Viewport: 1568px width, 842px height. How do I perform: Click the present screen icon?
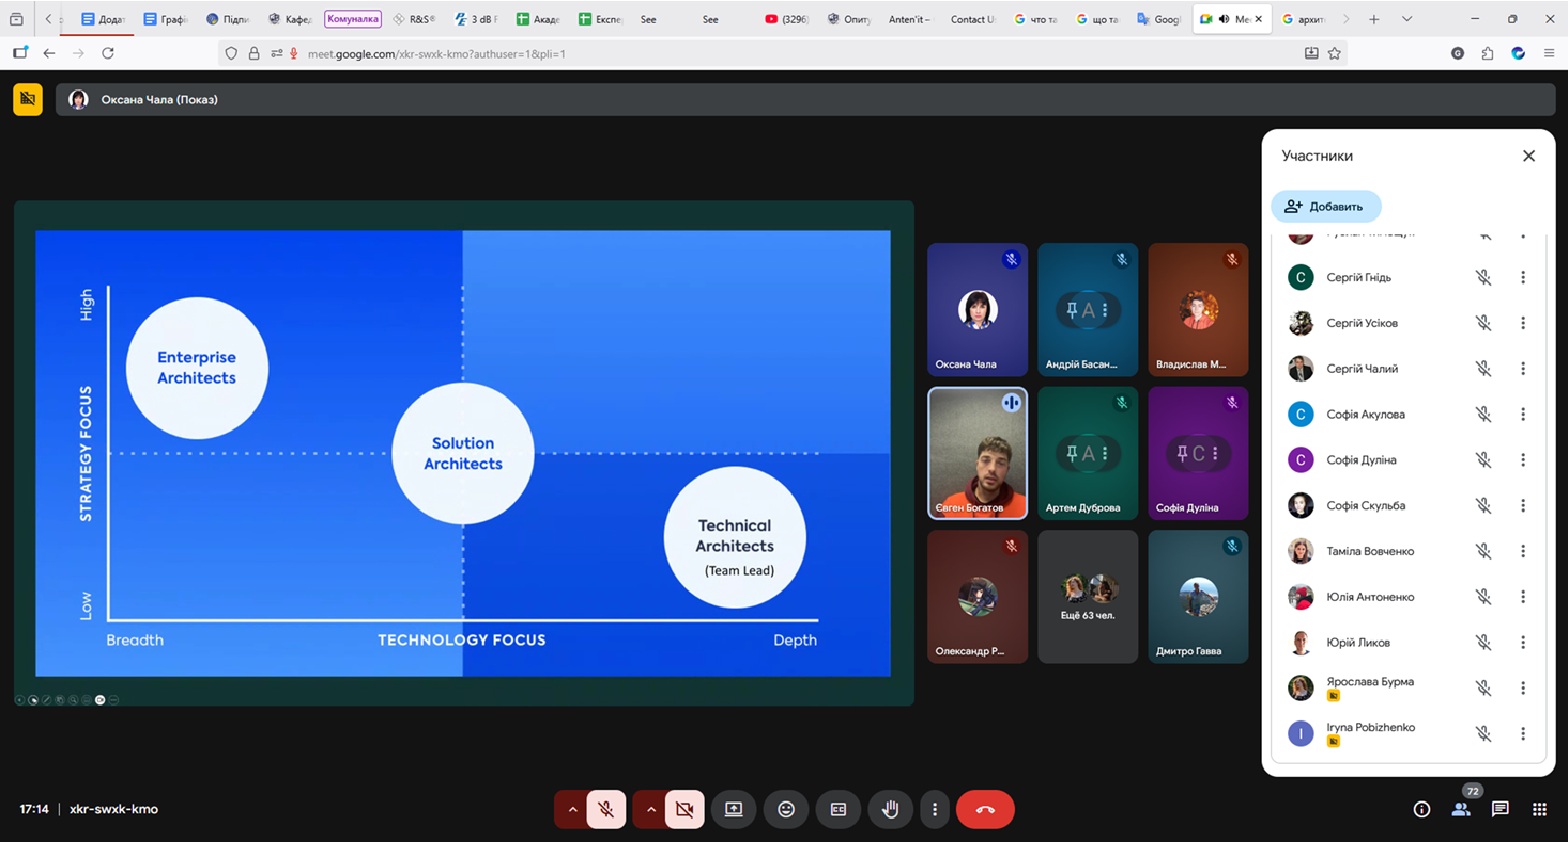733,809
